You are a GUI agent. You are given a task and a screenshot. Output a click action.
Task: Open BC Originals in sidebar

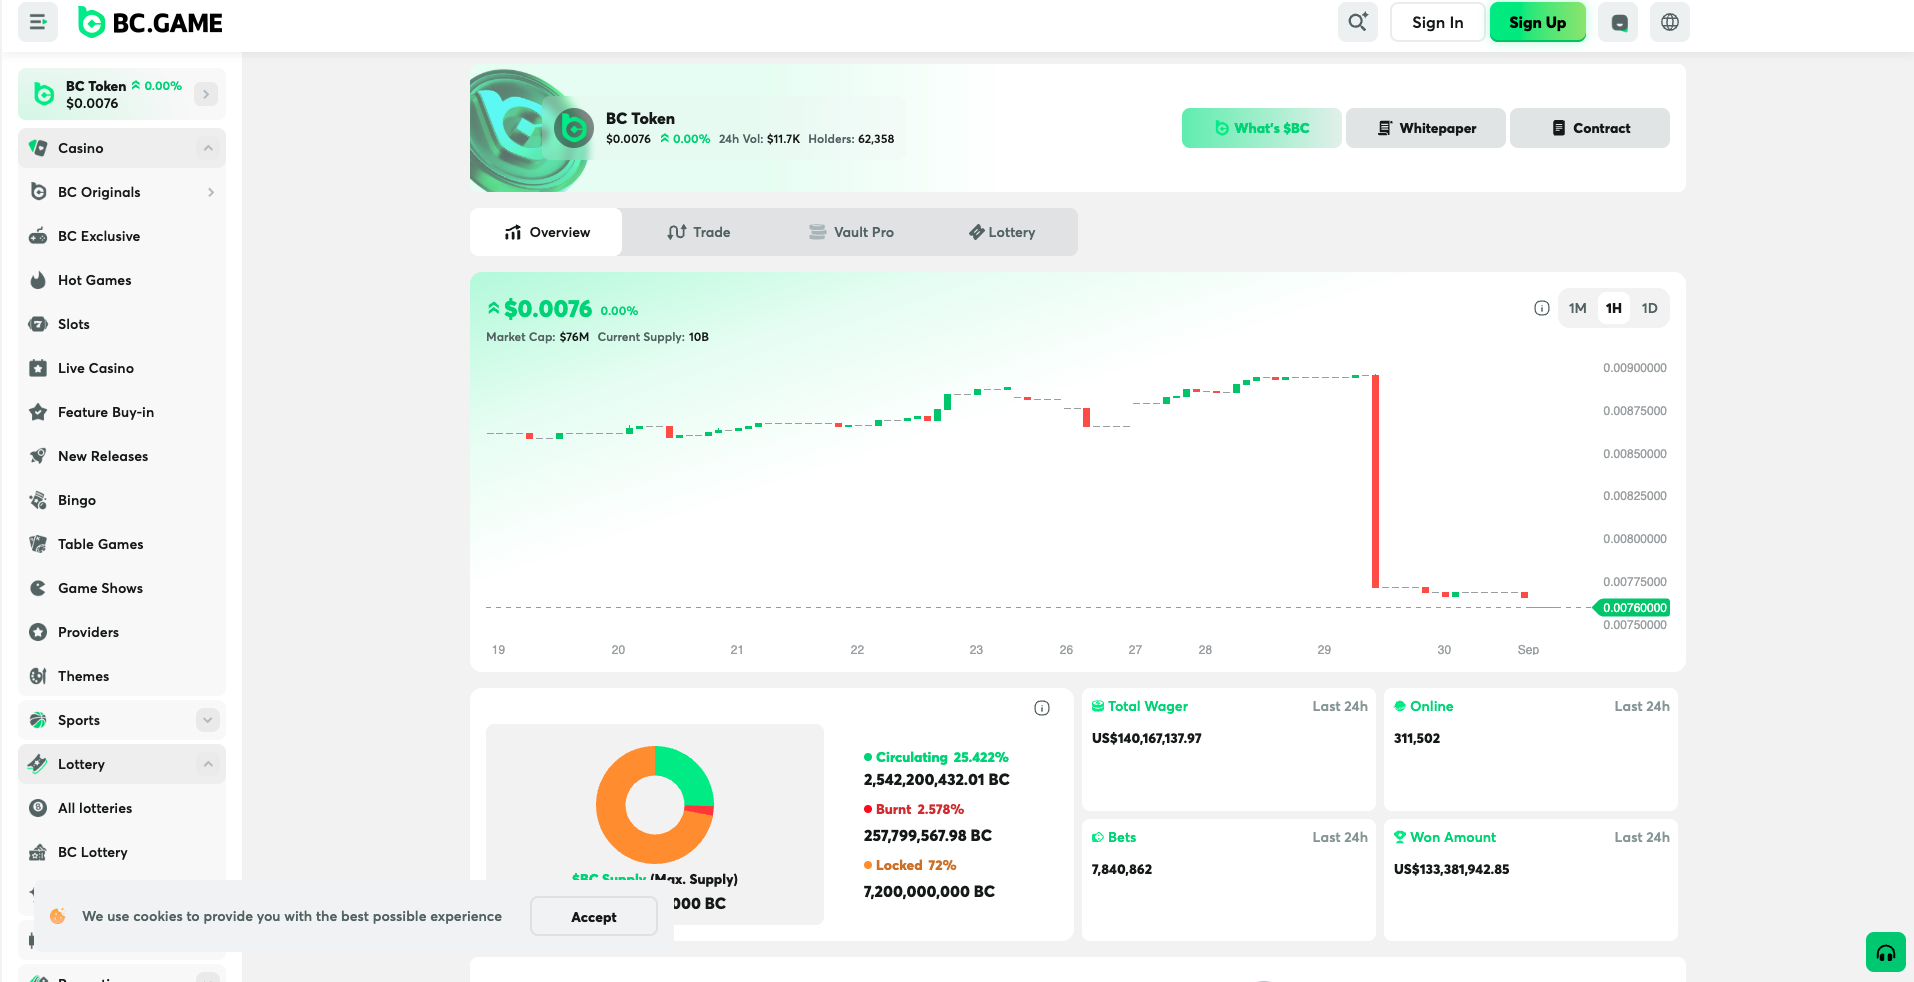(x=122, y=192)
